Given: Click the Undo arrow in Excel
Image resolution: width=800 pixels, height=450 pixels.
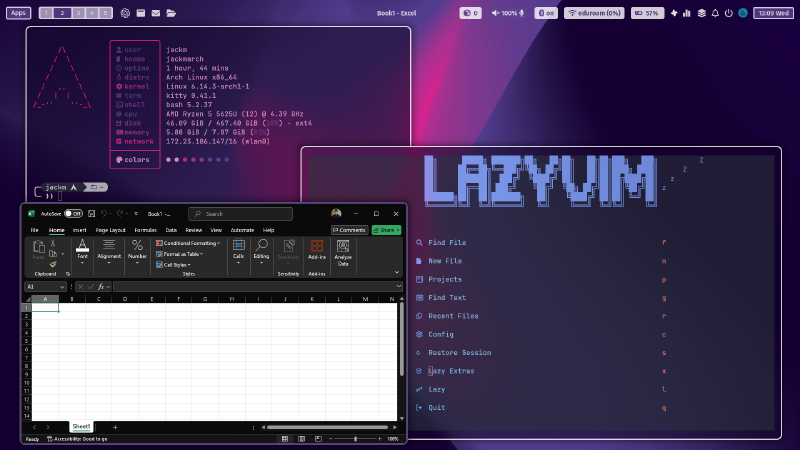Looking at the screenshot, I should point(104,214).
